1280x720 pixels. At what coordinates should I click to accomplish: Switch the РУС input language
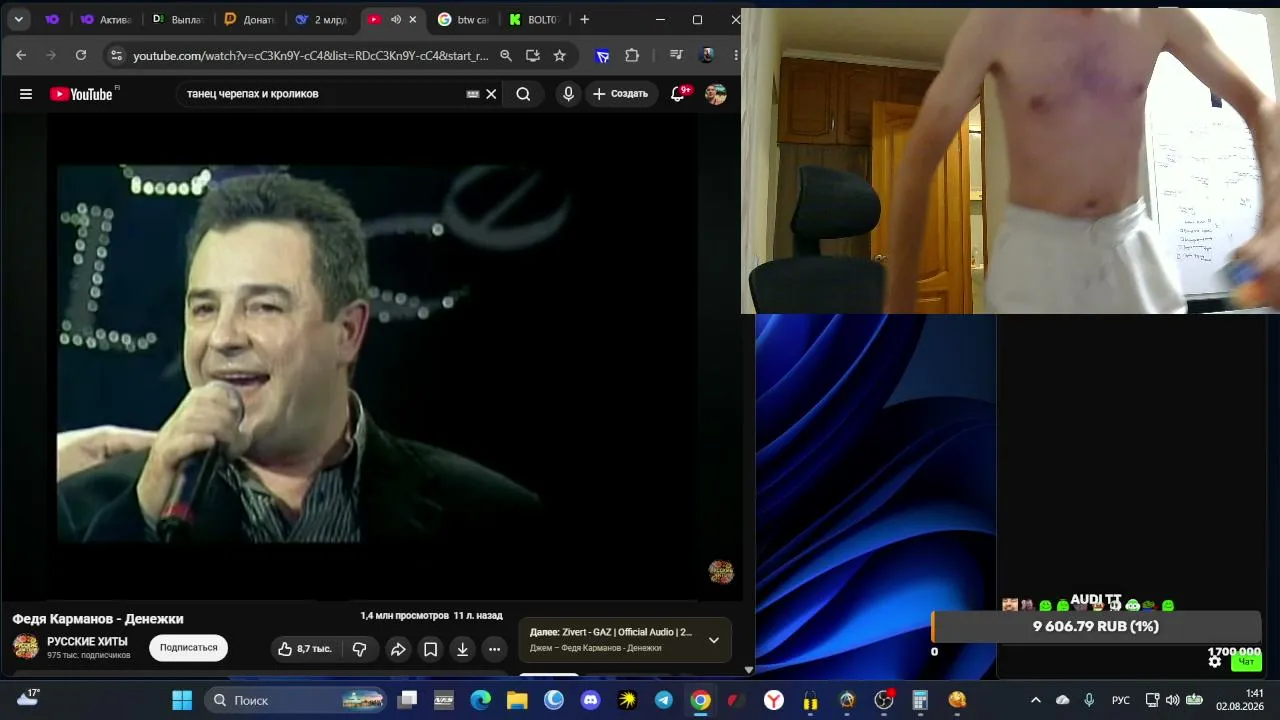[1121, 700]
